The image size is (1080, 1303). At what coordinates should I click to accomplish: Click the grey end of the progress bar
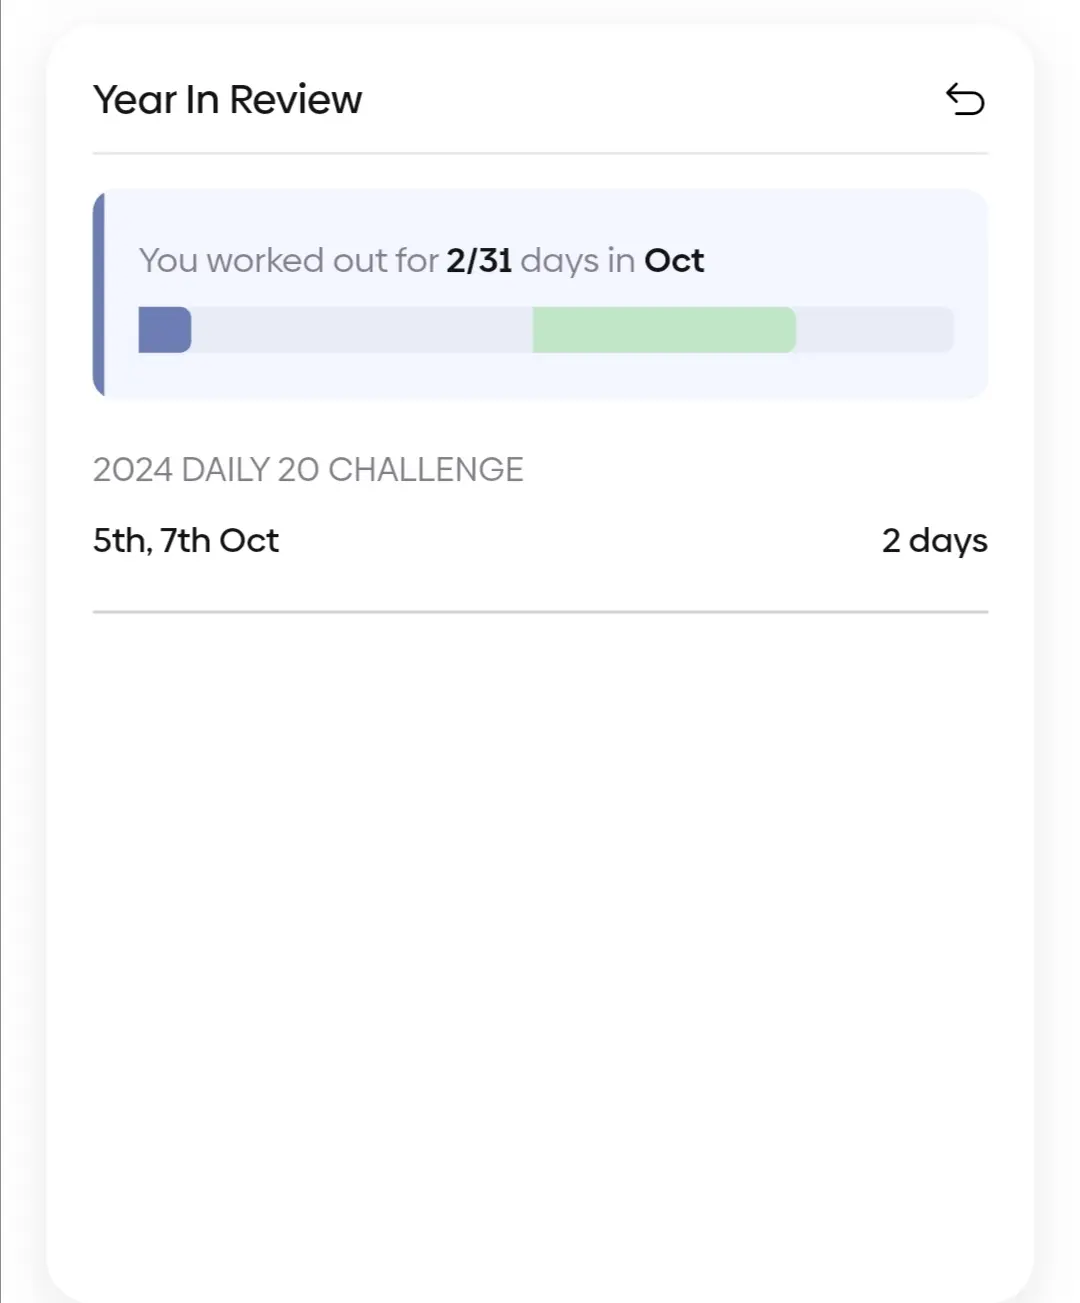coord(875,330)
